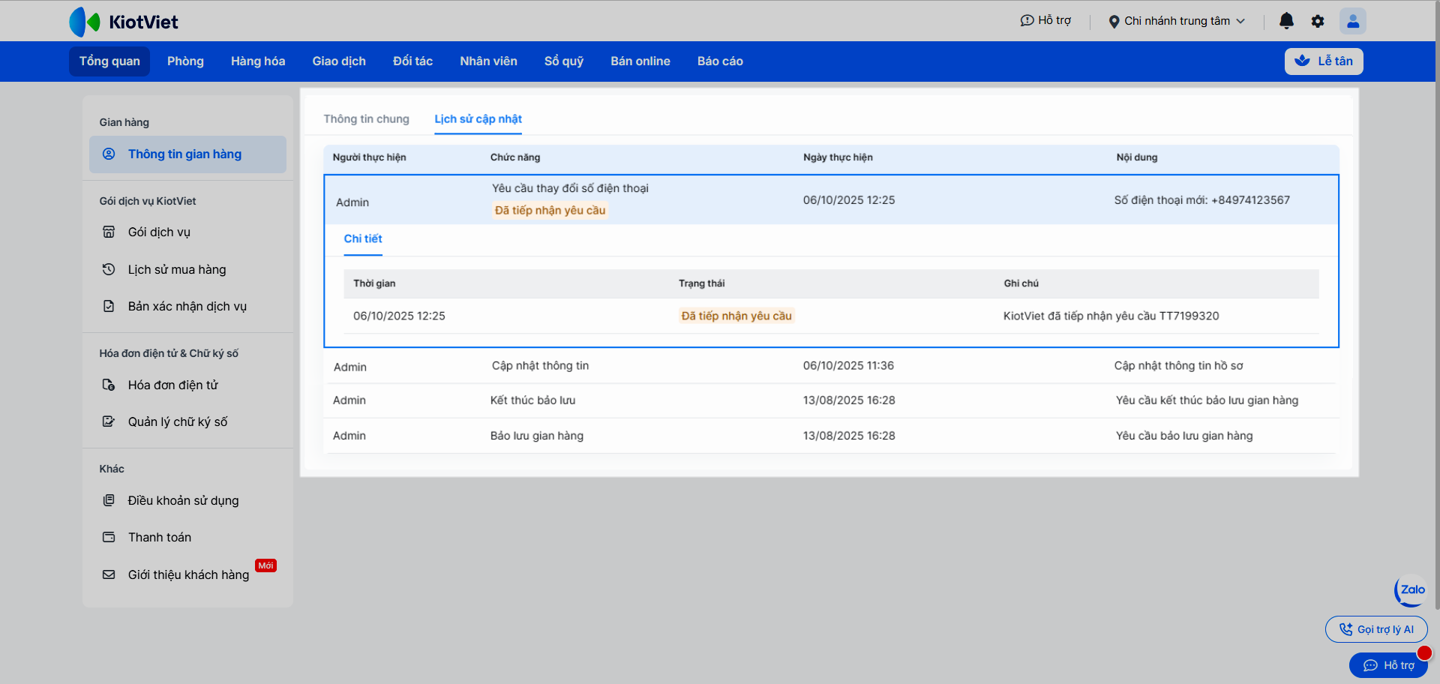
Task: Click the KiotViet logo
Action: 123,21
